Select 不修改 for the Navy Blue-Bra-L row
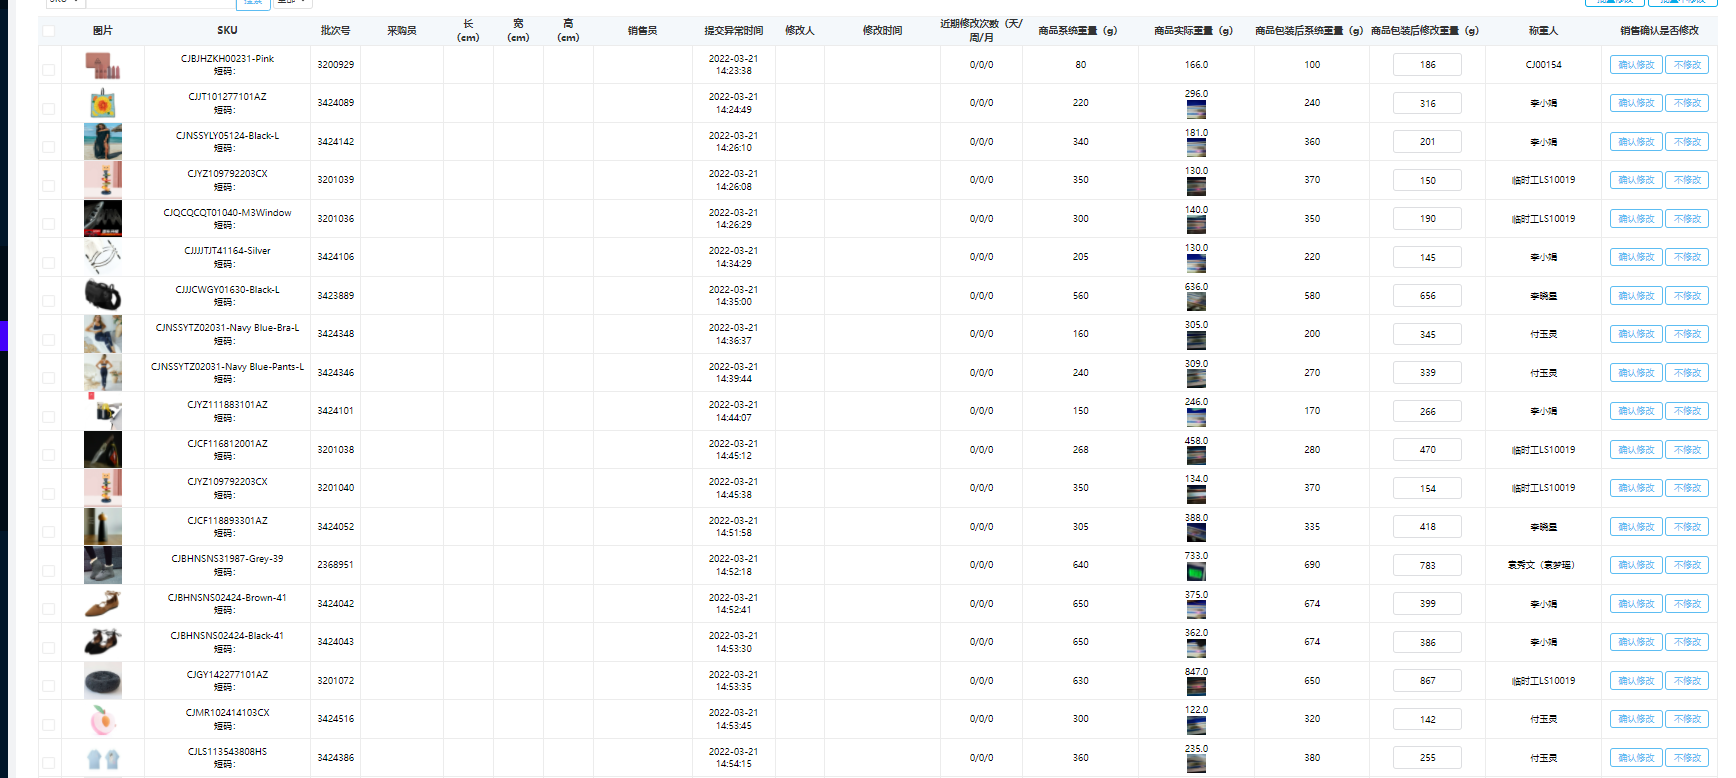This screenshot has height=778, width=1736. (1687, 334)
